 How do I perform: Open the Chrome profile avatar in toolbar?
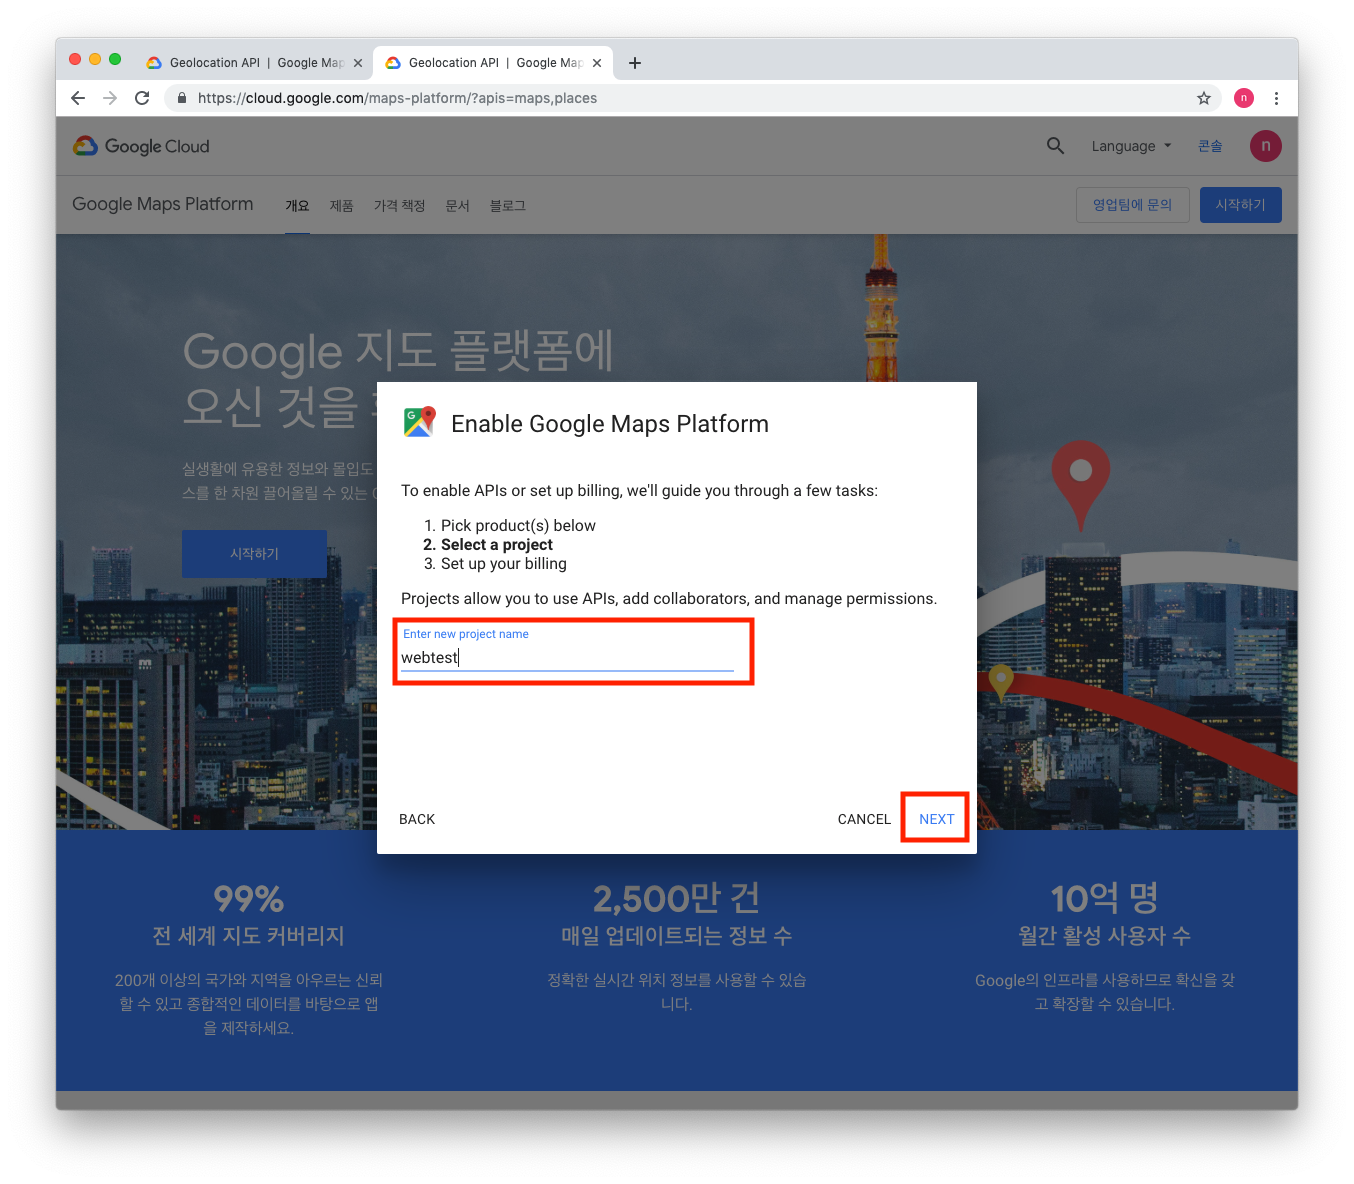[1244, 98]
